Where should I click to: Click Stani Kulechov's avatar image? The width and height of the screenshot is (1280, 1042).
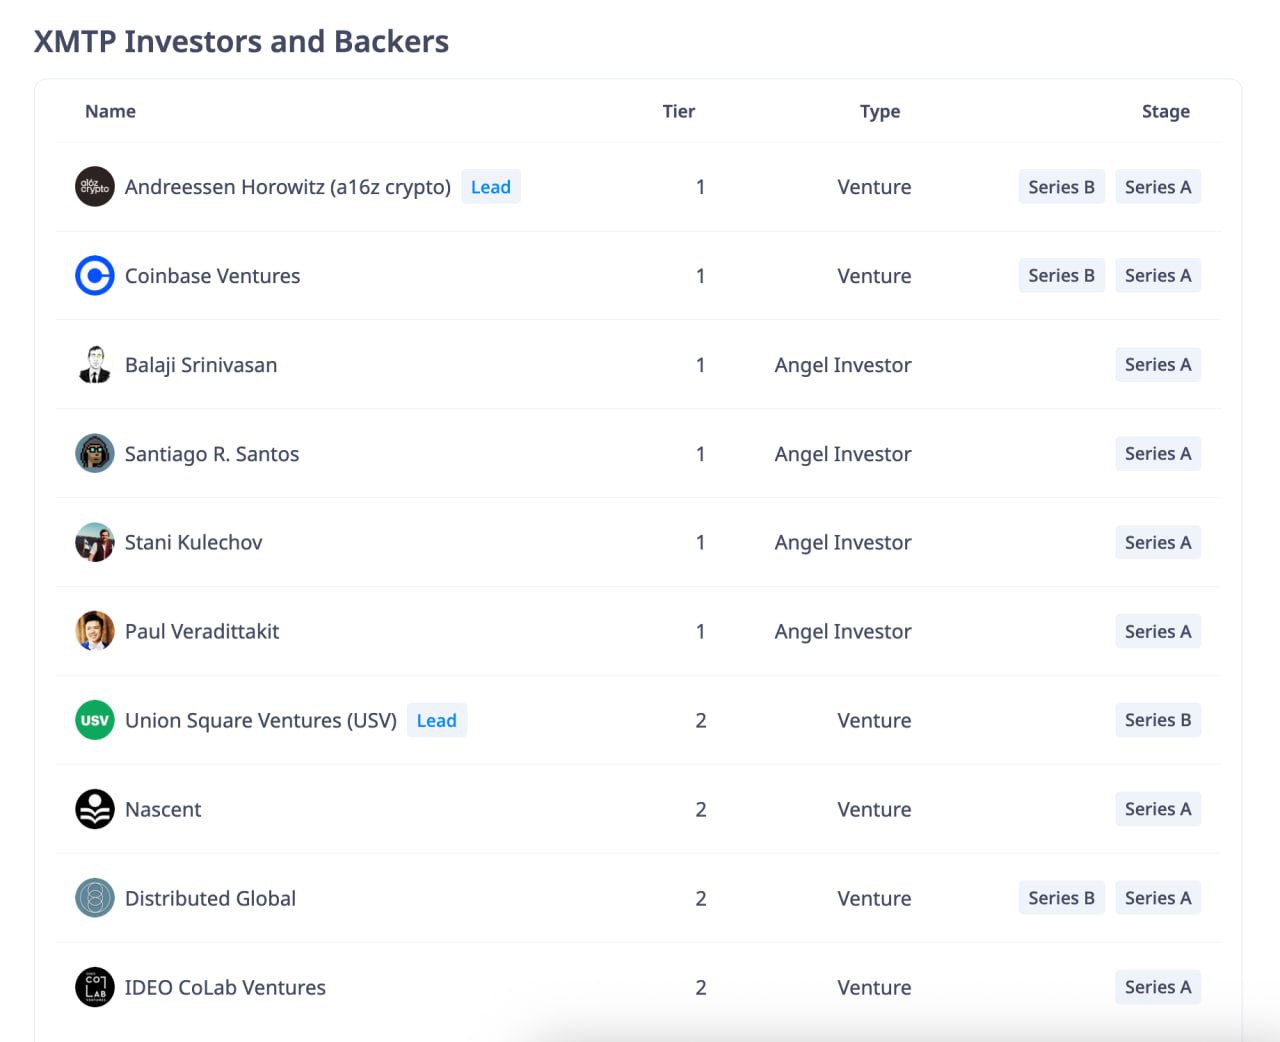(x=95, y=542)
